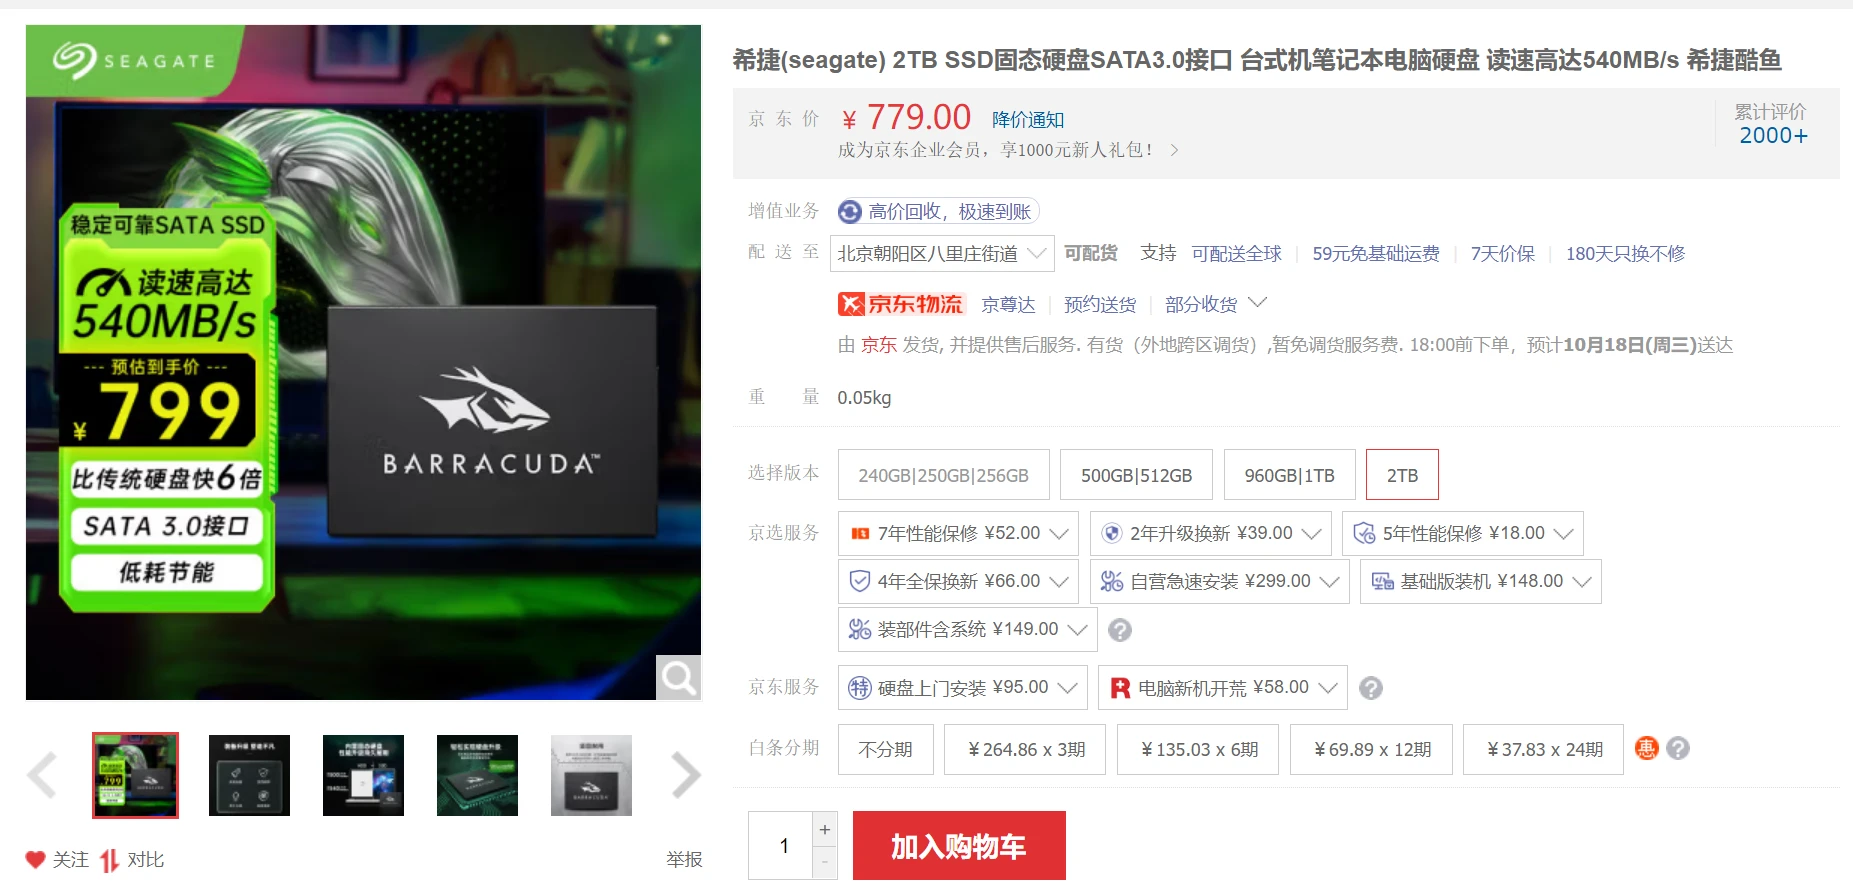Click help question mark beside 电脑新机开荒

(x=1371, y=688)
